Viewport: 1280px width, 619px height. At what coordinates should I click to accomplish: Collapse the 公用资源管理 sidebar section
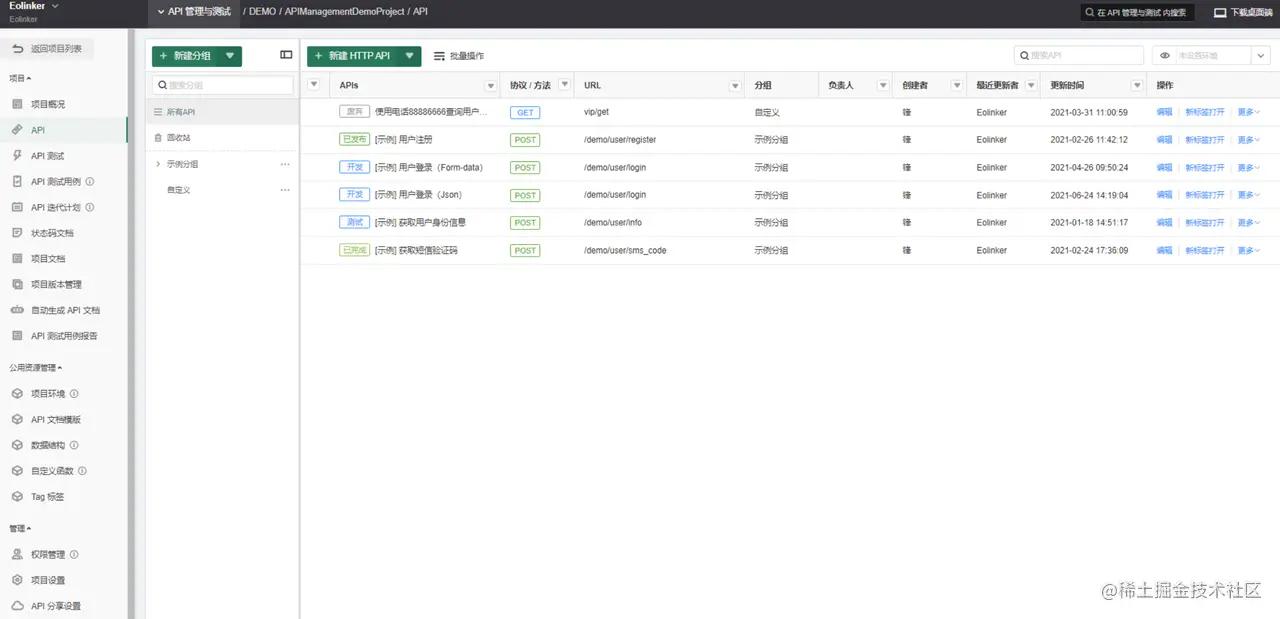(36, 368)
